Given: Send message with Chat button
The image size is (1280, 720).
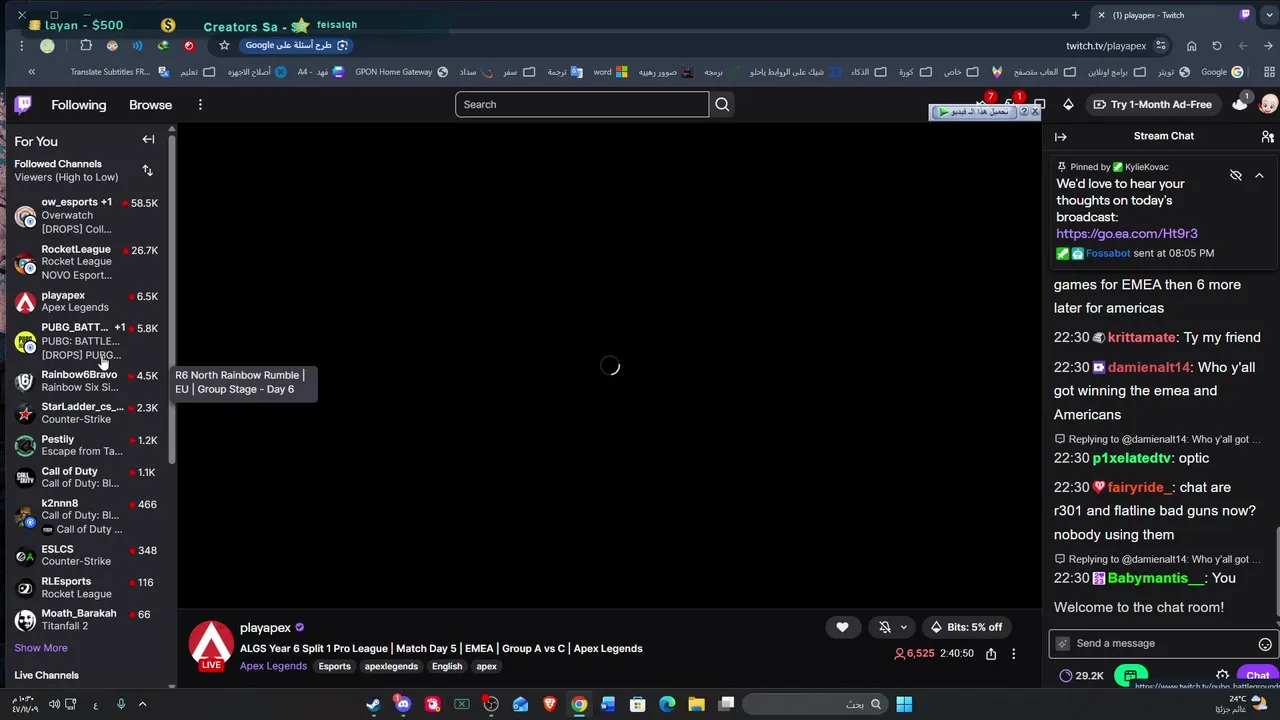Looking at the screenshot, I should click(x=1257, y=676).
